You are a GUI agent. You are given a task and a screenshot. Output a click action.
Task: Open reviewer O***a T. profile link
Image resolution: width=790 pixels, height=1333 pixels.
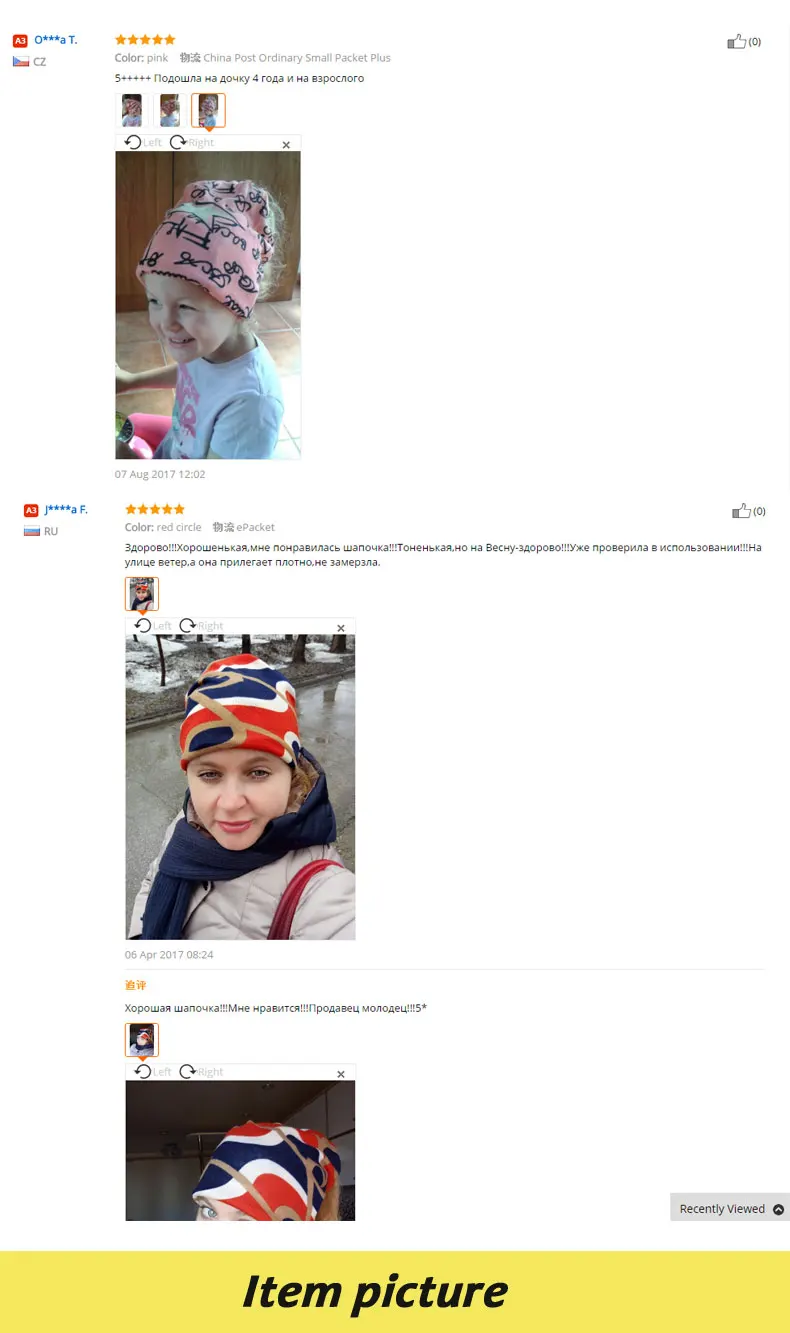[56, 40]
